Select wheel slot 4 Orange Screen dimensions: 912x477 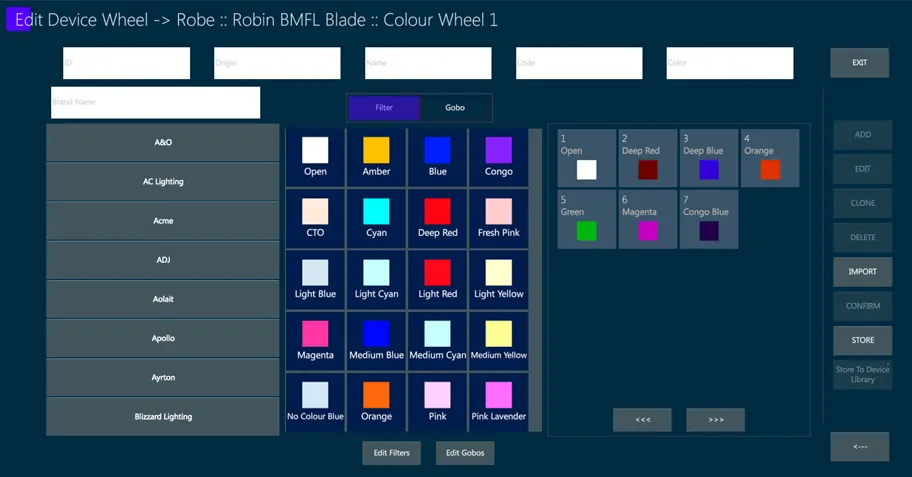coord(770,158)
